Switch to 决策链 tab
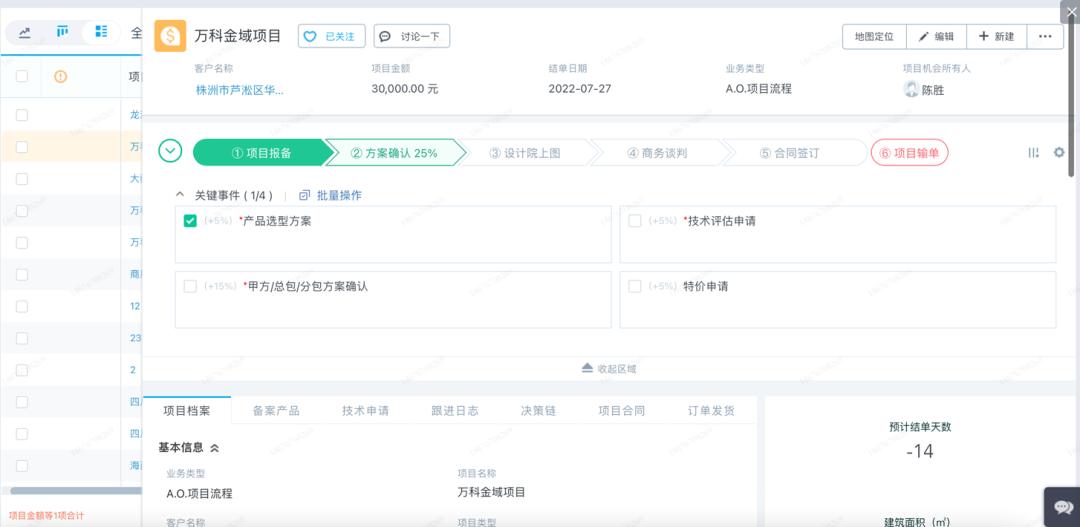This screenshot has width=1080, height=527. point(539,411)
